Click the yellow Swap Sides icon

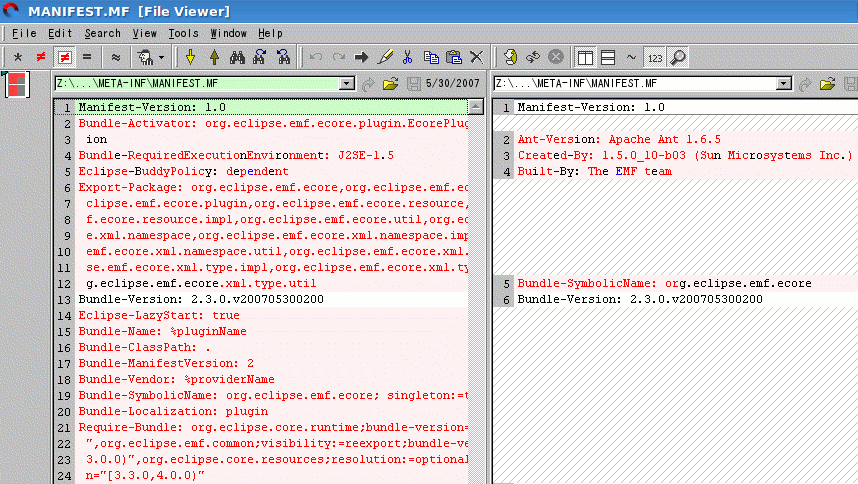[510, 57]
